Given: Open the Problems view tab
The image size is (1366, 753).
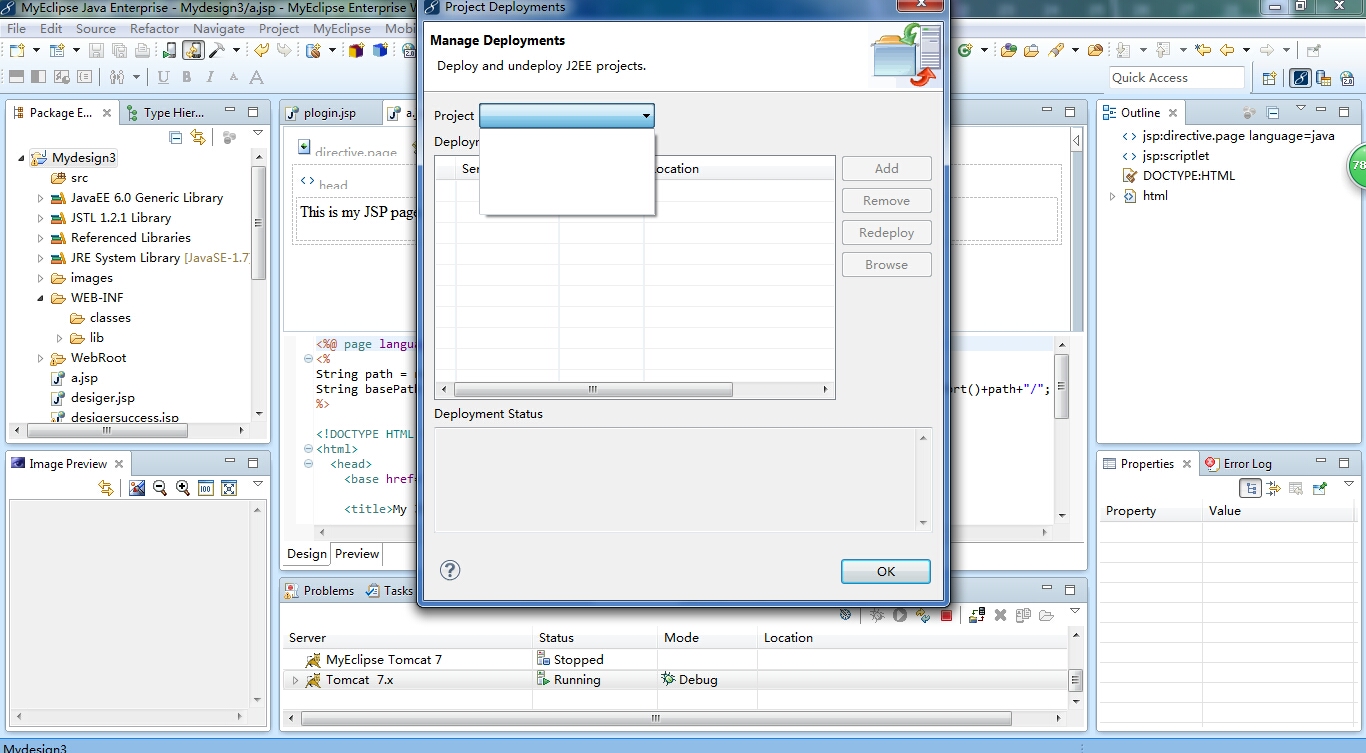Looking at the screenshot, I should pos(319,591).
